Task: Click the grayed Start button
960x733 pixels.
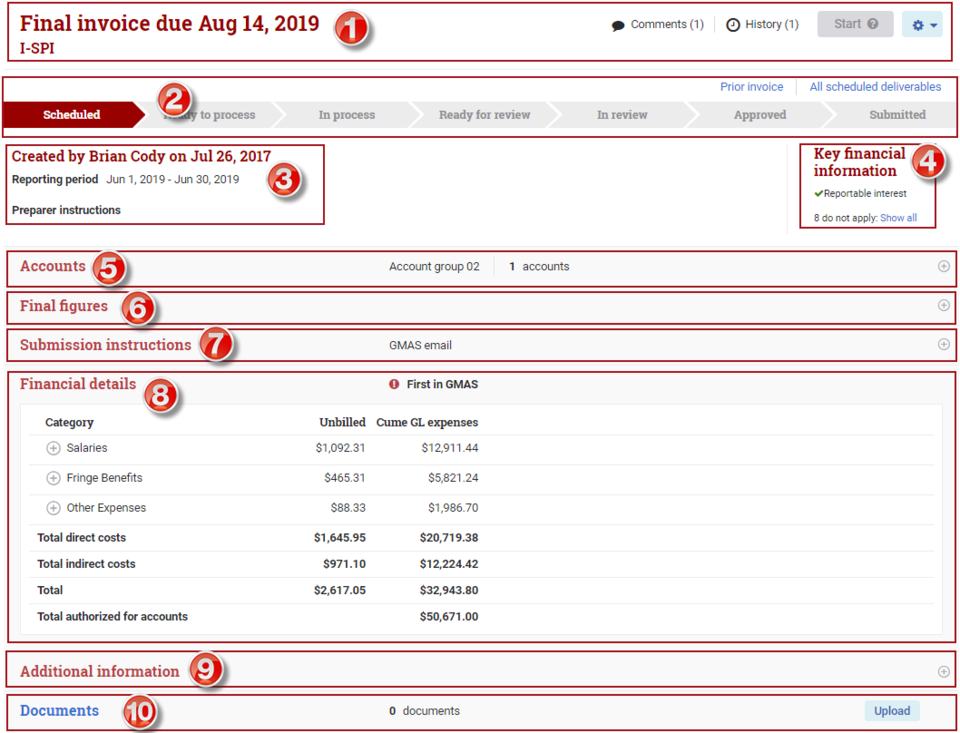Action: (855, 24)
